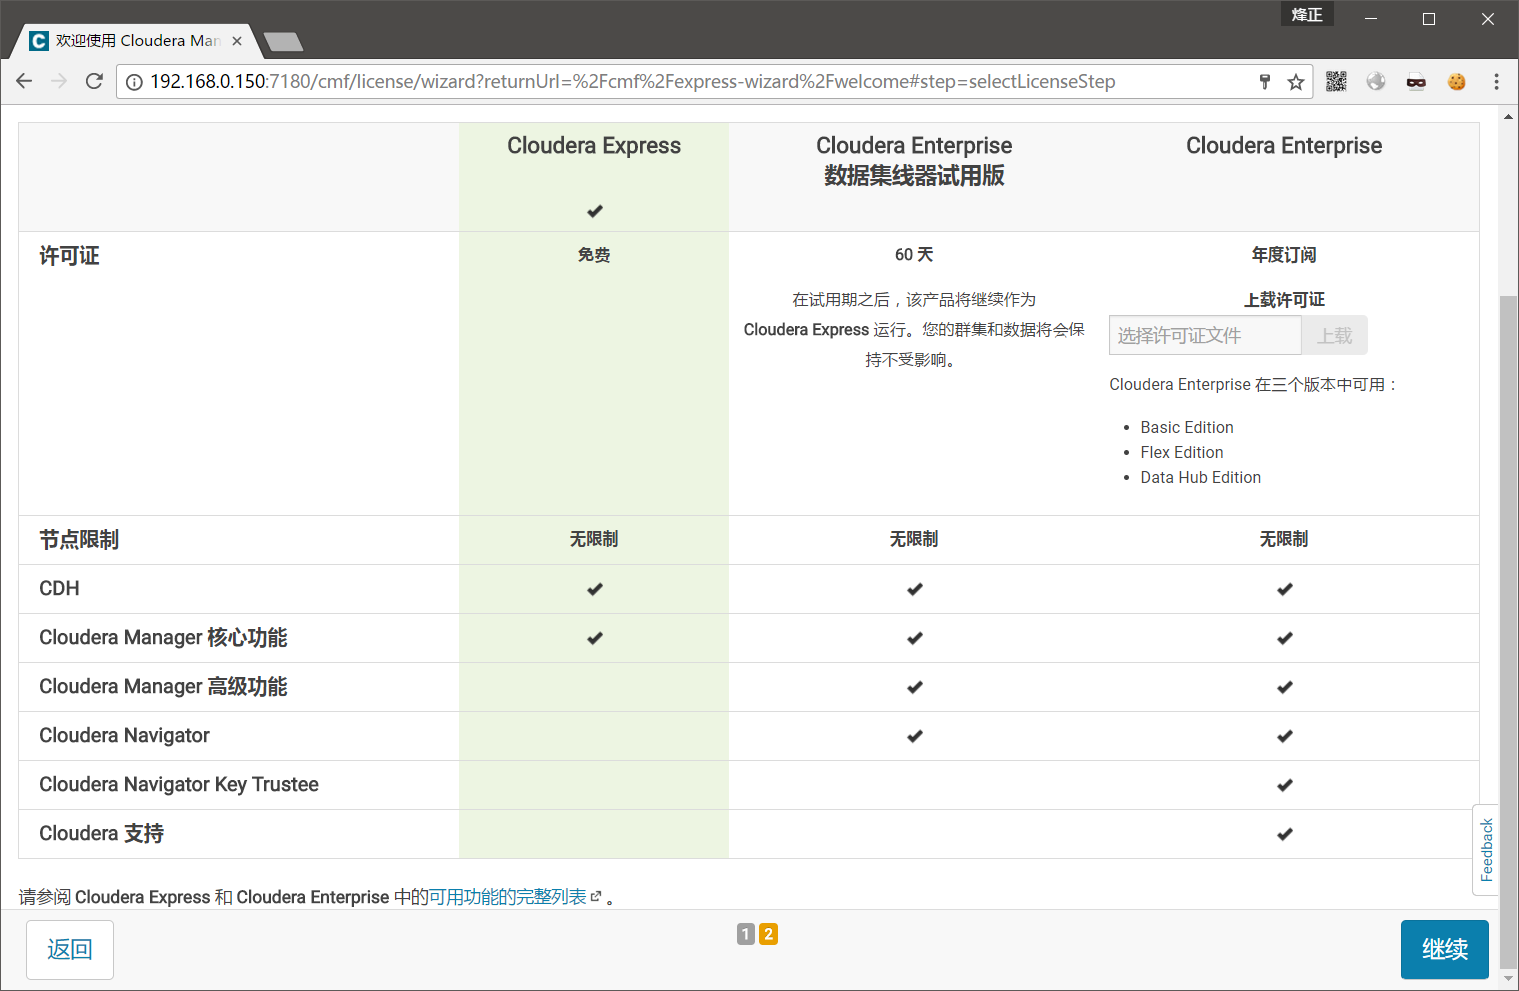Click 'Data Hub Edition' list item

click(x=1201, y=477)
